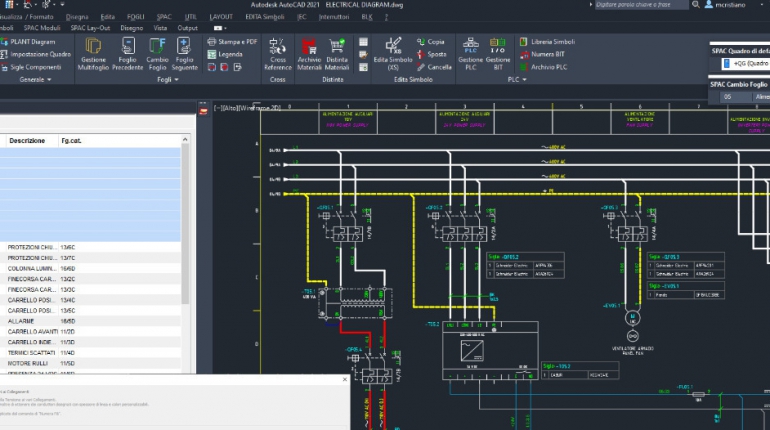This screenshot has width=770, height=430.
Task: Open Gestione Multifoglio tool
Action: [93, 54]
